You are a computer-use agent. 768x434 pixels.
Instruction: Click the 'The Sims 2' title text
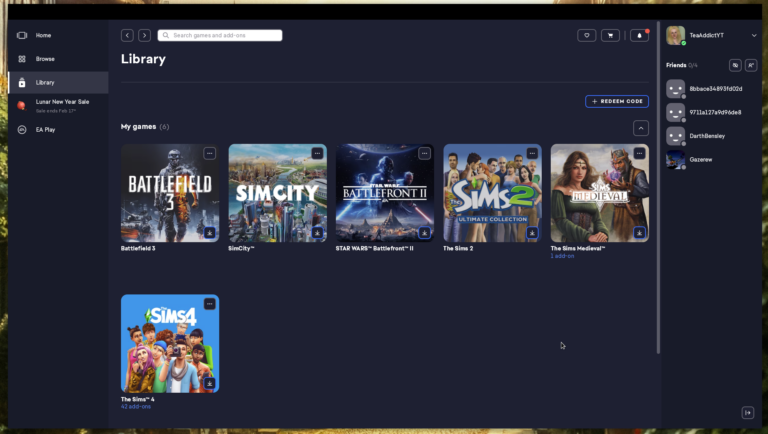(458, 248)
